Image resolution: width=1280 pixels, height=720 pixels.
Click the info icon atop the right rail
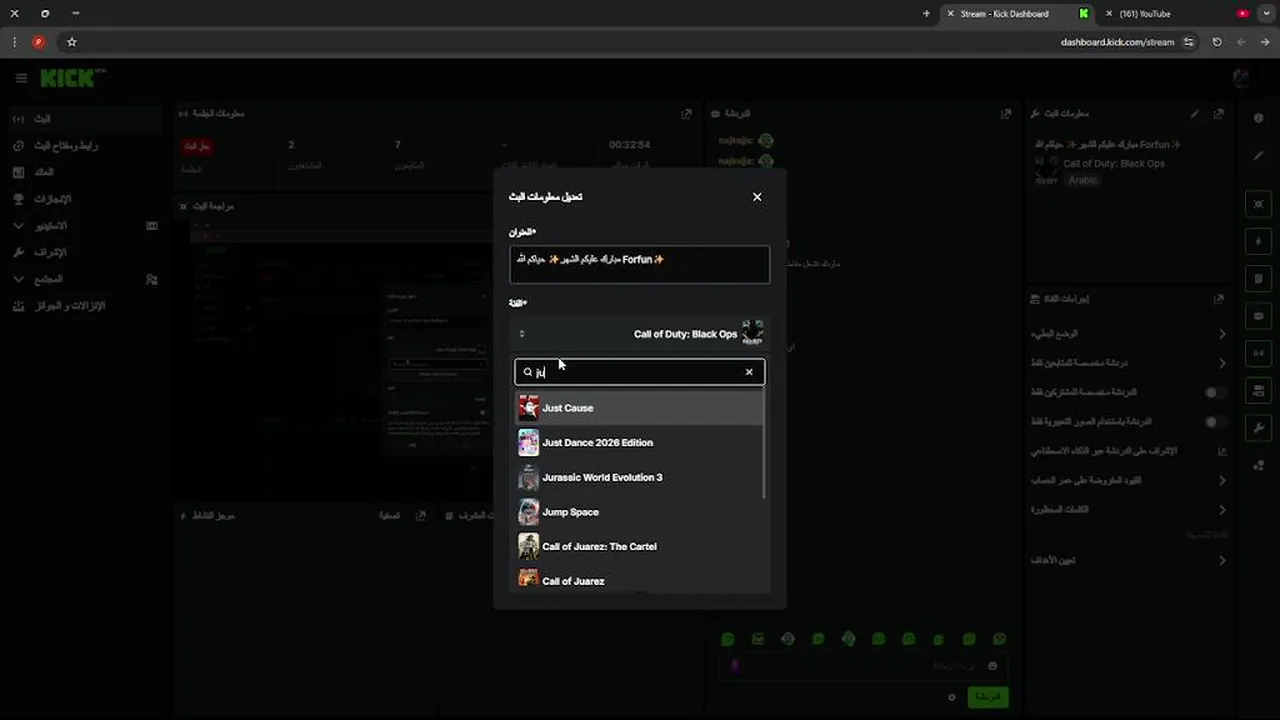coord(1258,118)
